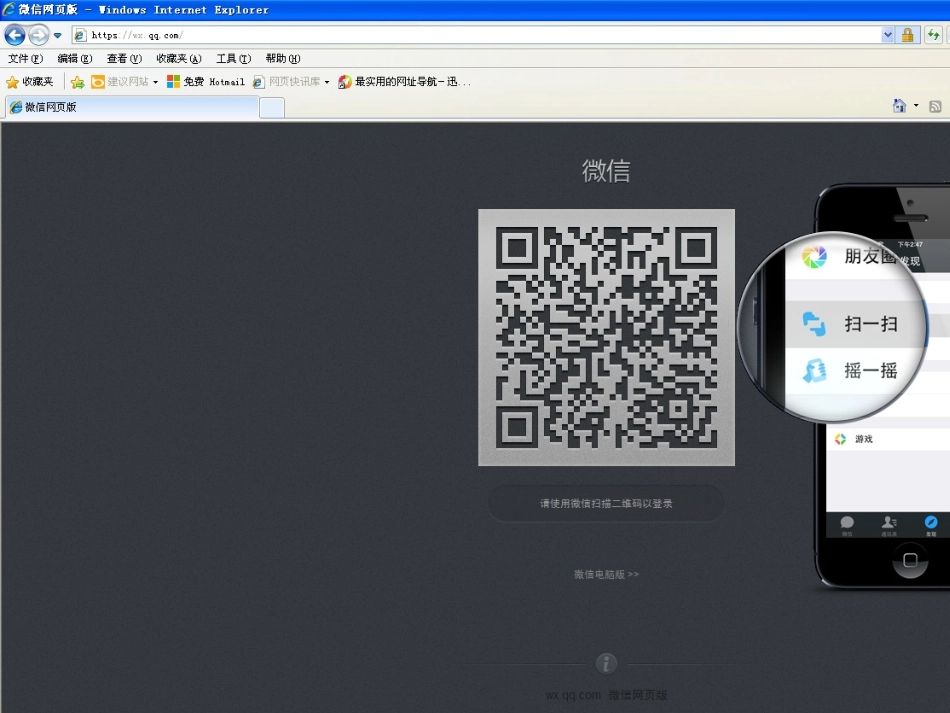Click the 请使用微信扫描二维码以登录 prompt

tap(606, 503)
